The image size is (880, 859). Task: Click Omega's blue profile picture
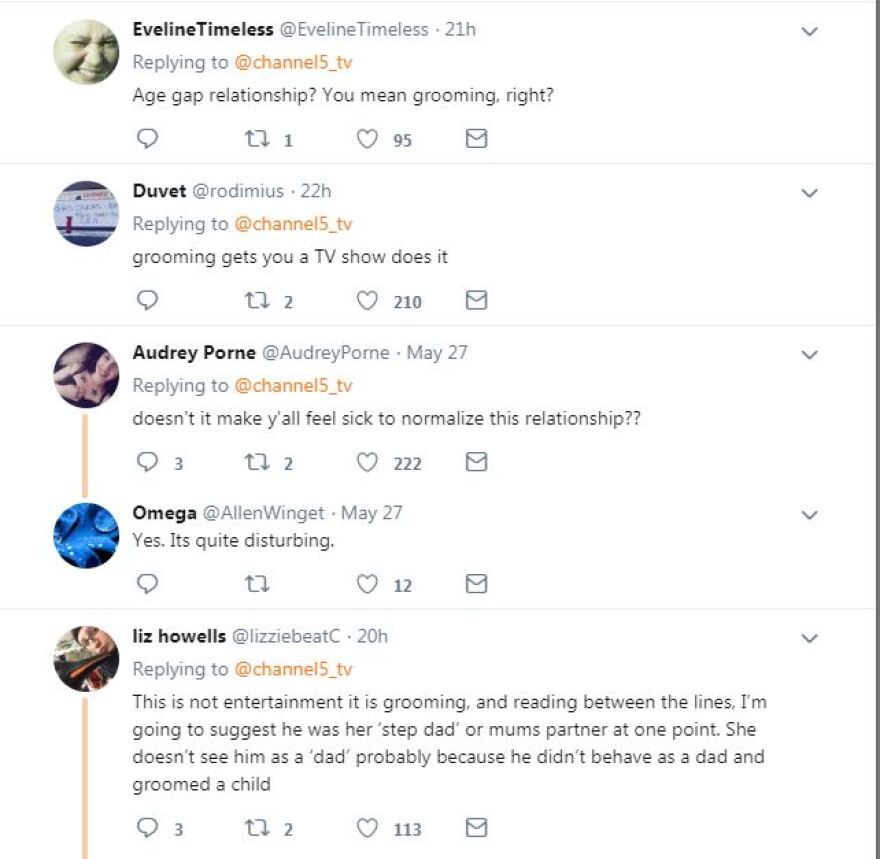[86, 535]
